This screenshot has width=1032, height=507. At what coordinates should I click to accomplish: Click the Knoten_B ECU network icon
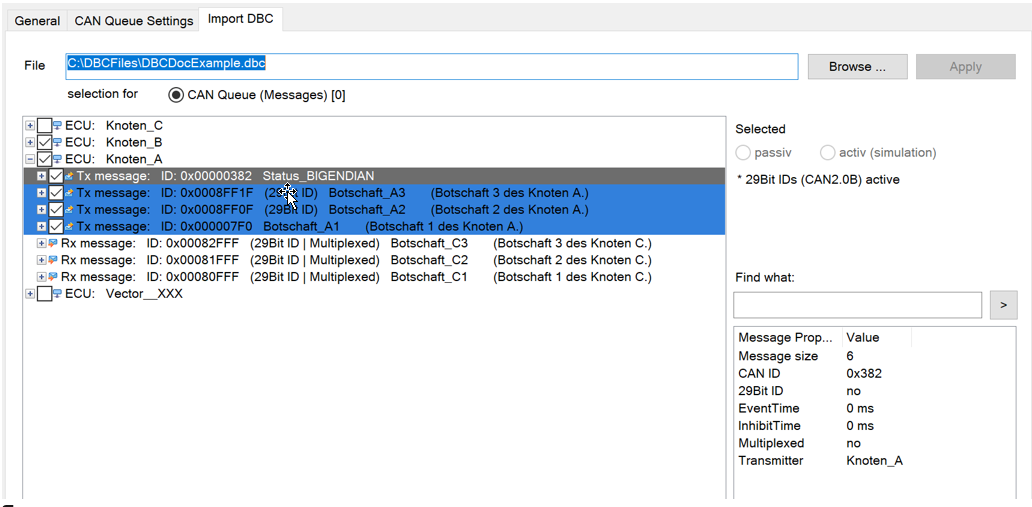(x=57, y=142)
